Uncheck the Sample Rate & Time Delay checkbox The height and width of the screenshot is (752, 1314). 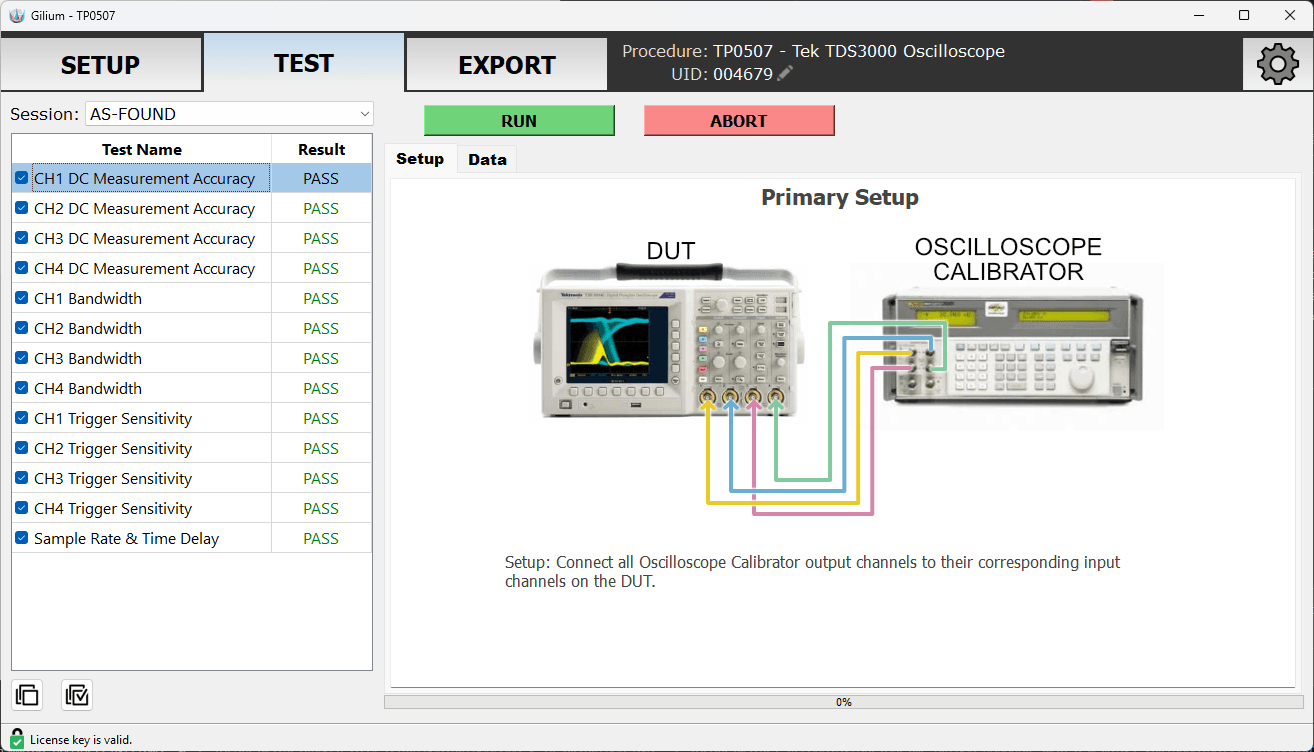coord(22,538)
